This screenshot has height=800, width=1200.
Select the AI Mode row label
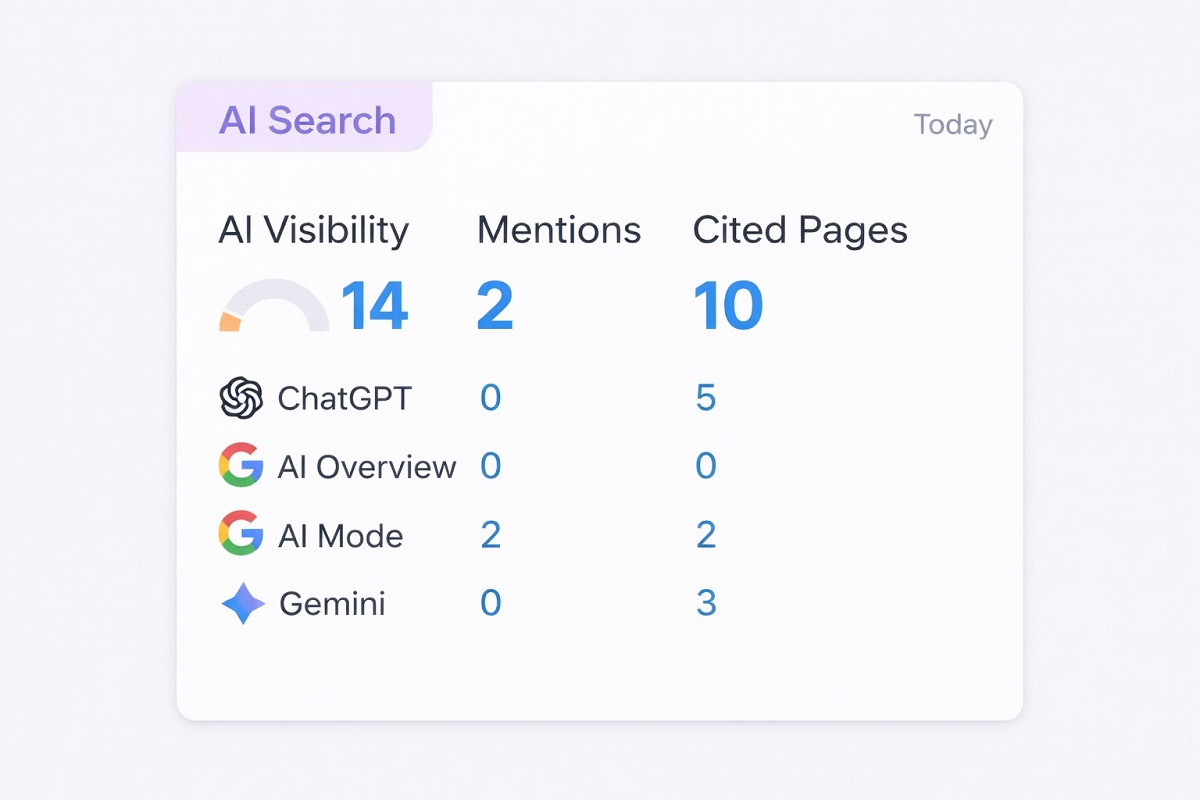pos(340,536)
